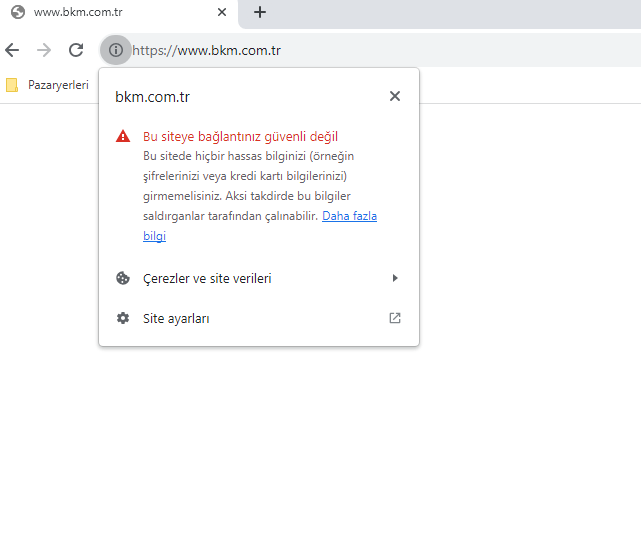Close the www.bkm.com.tr tab
This screenshot has width=641, height=535.
pos(222,12)
